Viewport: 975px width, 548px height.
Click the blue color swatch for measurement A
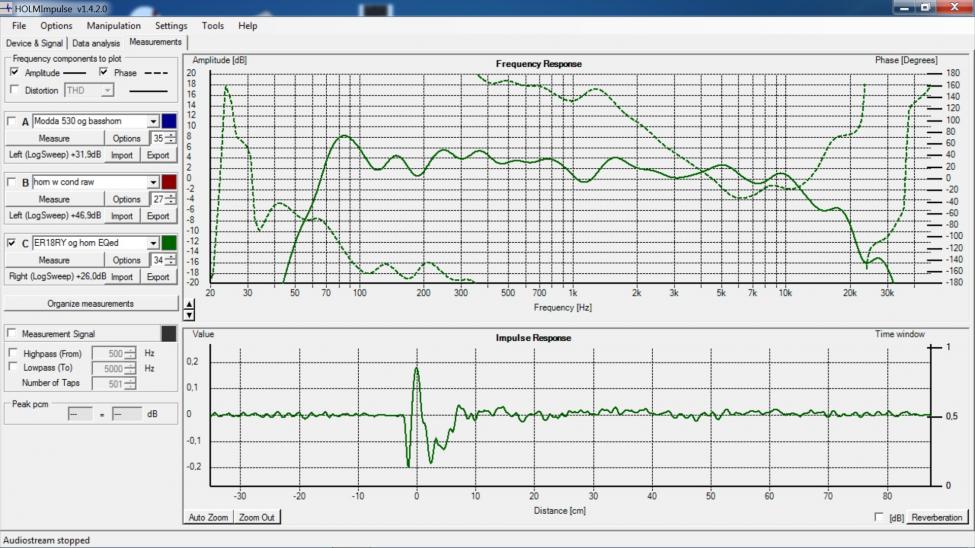[169, 121]
